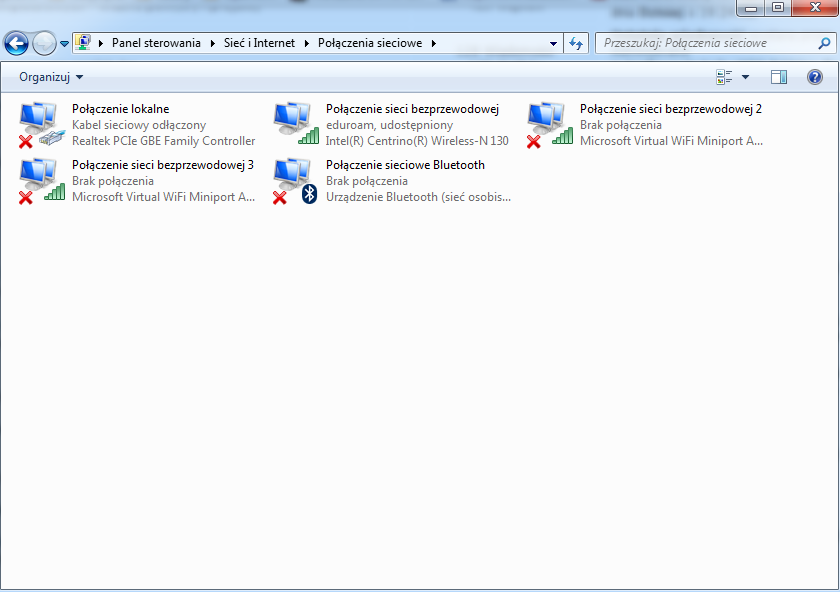Open the help question mark icon
840x592 pixels.
pos(814,77)
